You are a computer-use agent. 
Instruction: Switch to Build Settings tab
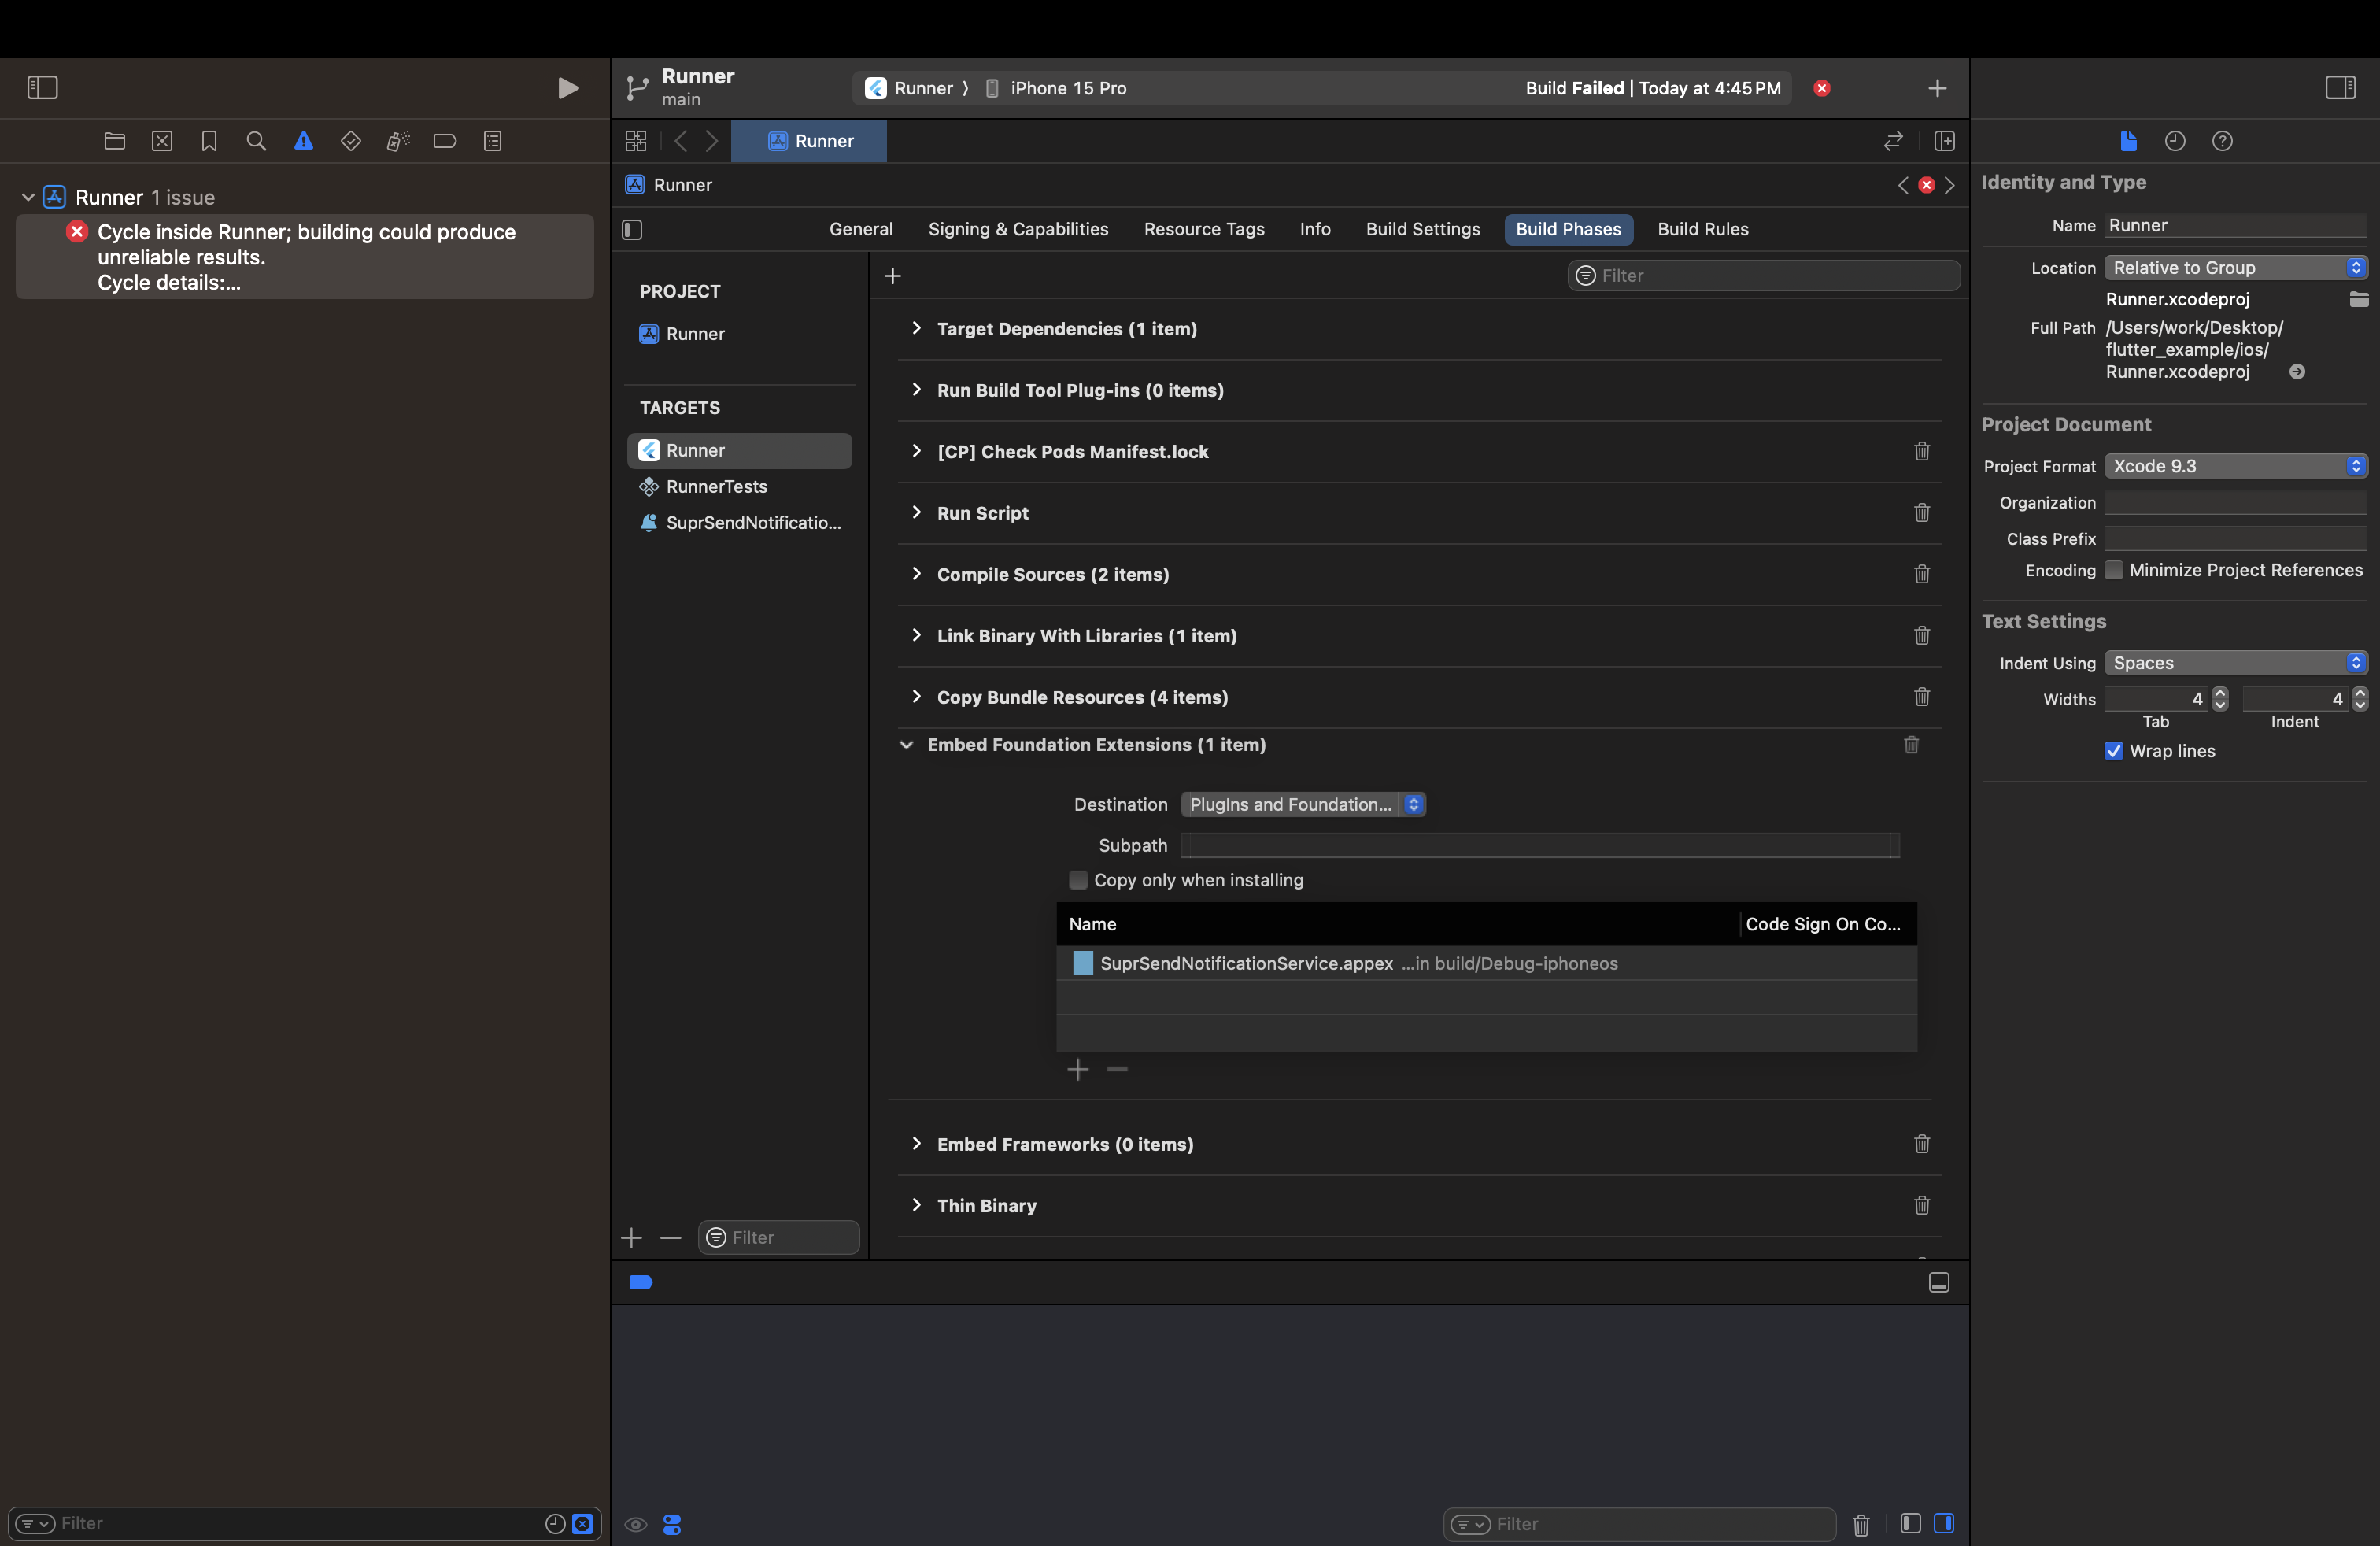click(x=1422, y=230)
